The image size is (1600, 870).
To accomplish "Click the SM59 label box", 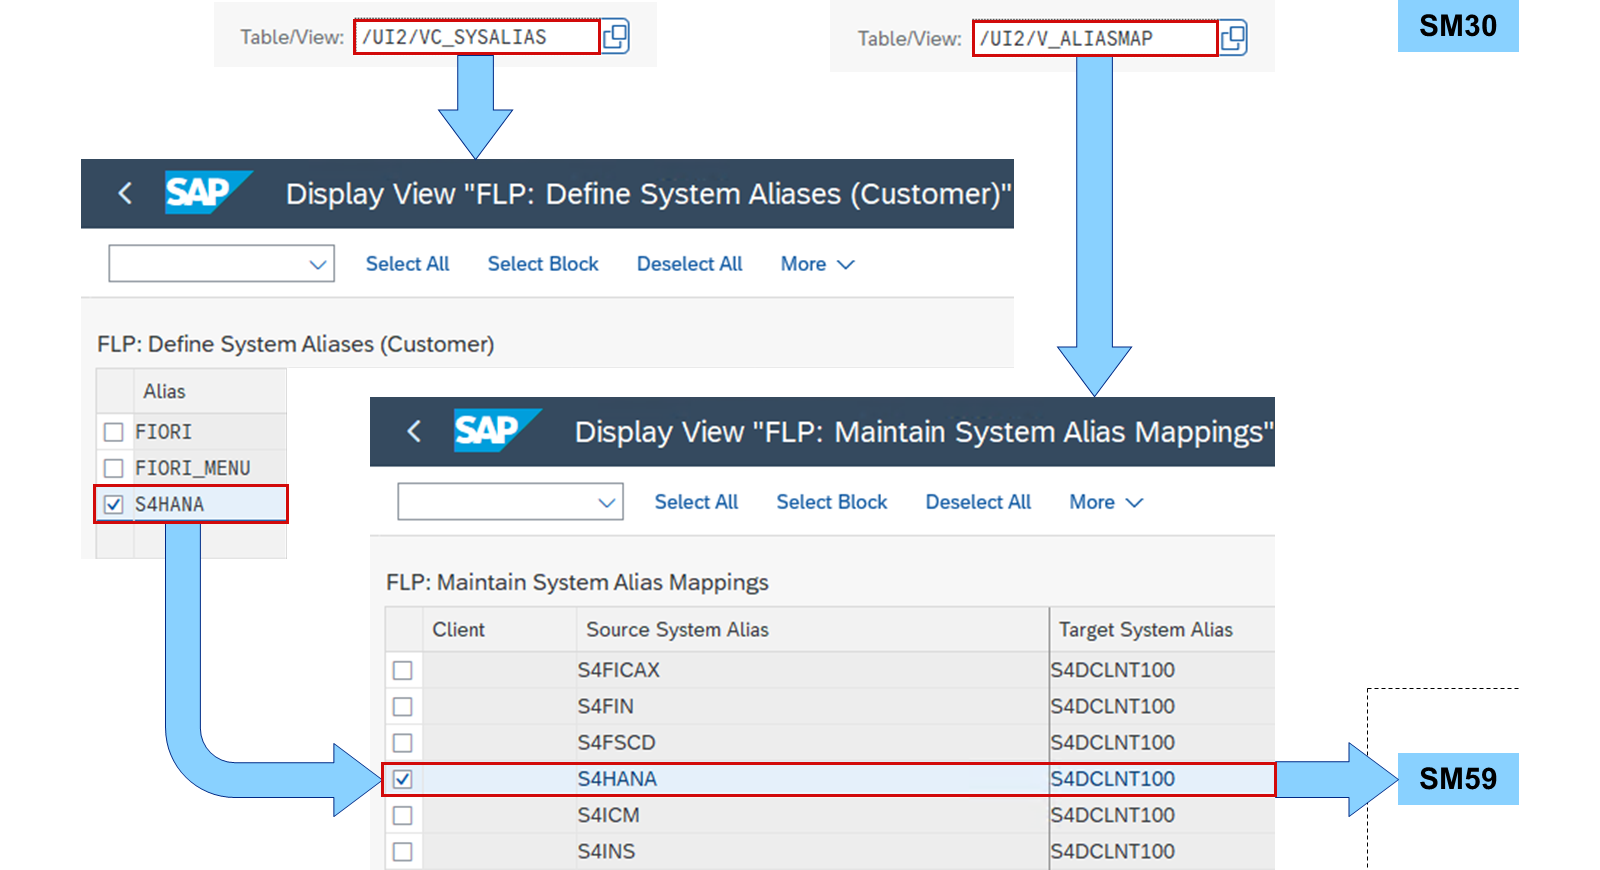I will point(1458,779).
